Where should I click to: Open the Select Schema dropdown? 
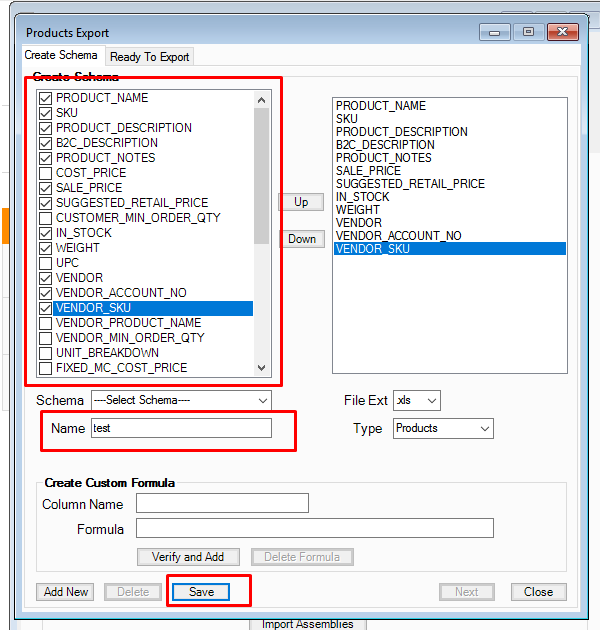click(180, 400)
